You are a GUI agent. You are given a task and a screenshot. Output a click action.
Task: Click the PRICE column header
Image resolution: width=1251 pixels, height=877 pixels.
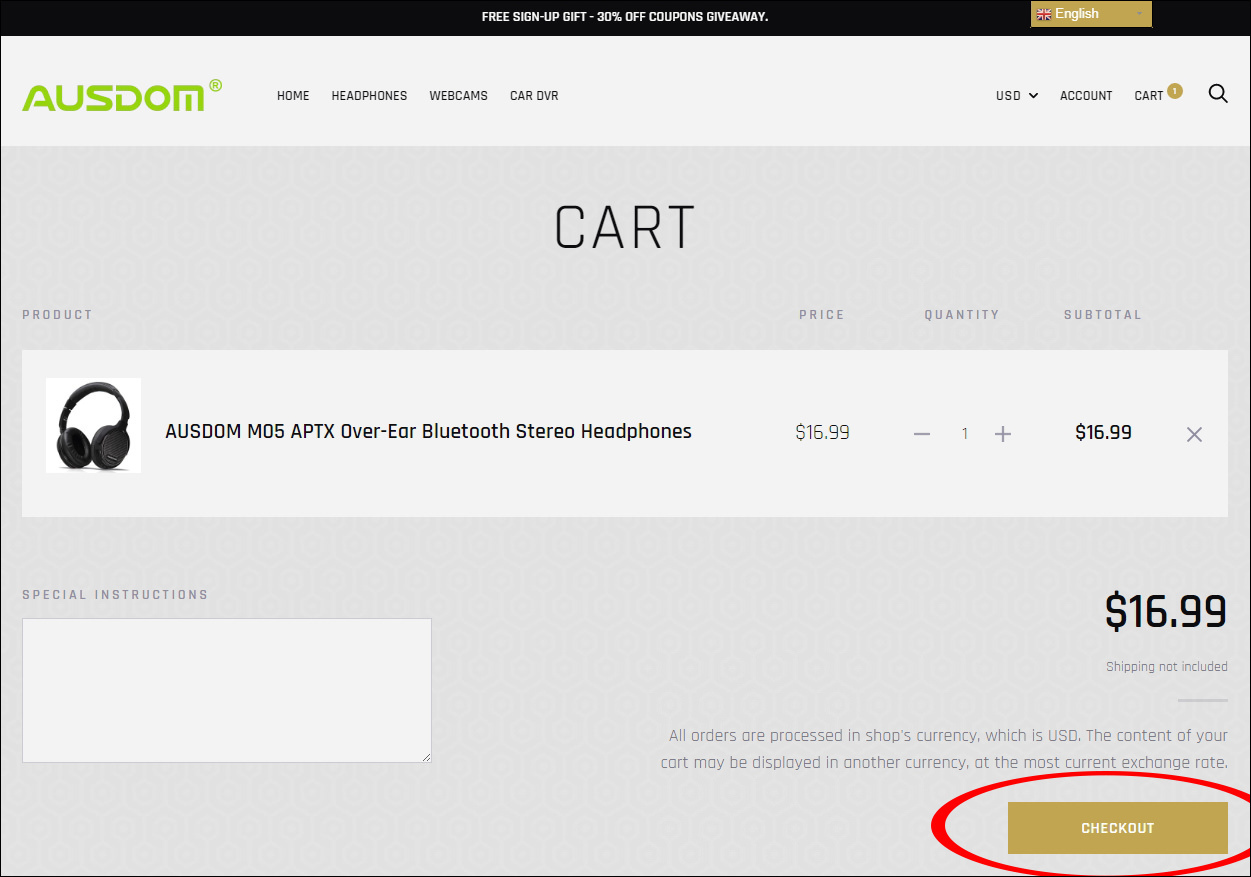click(822, 315)
